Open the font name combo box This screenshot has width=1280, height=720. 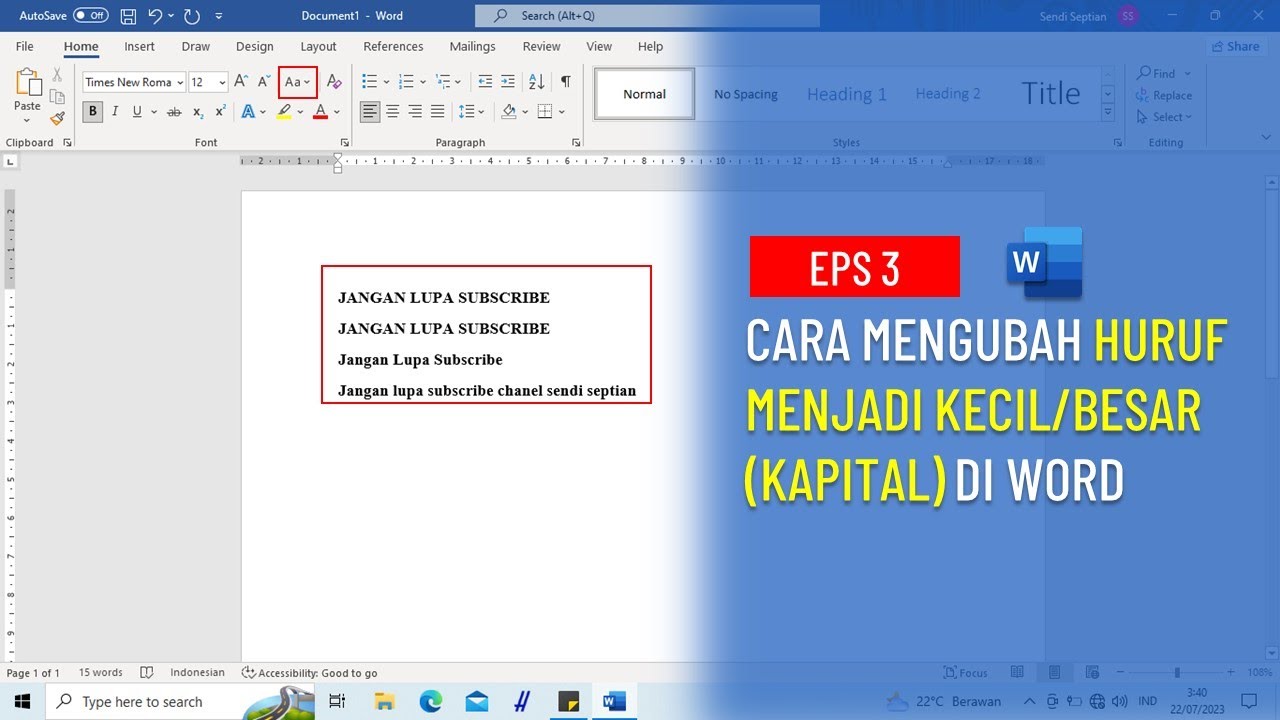tap(134, 82)
